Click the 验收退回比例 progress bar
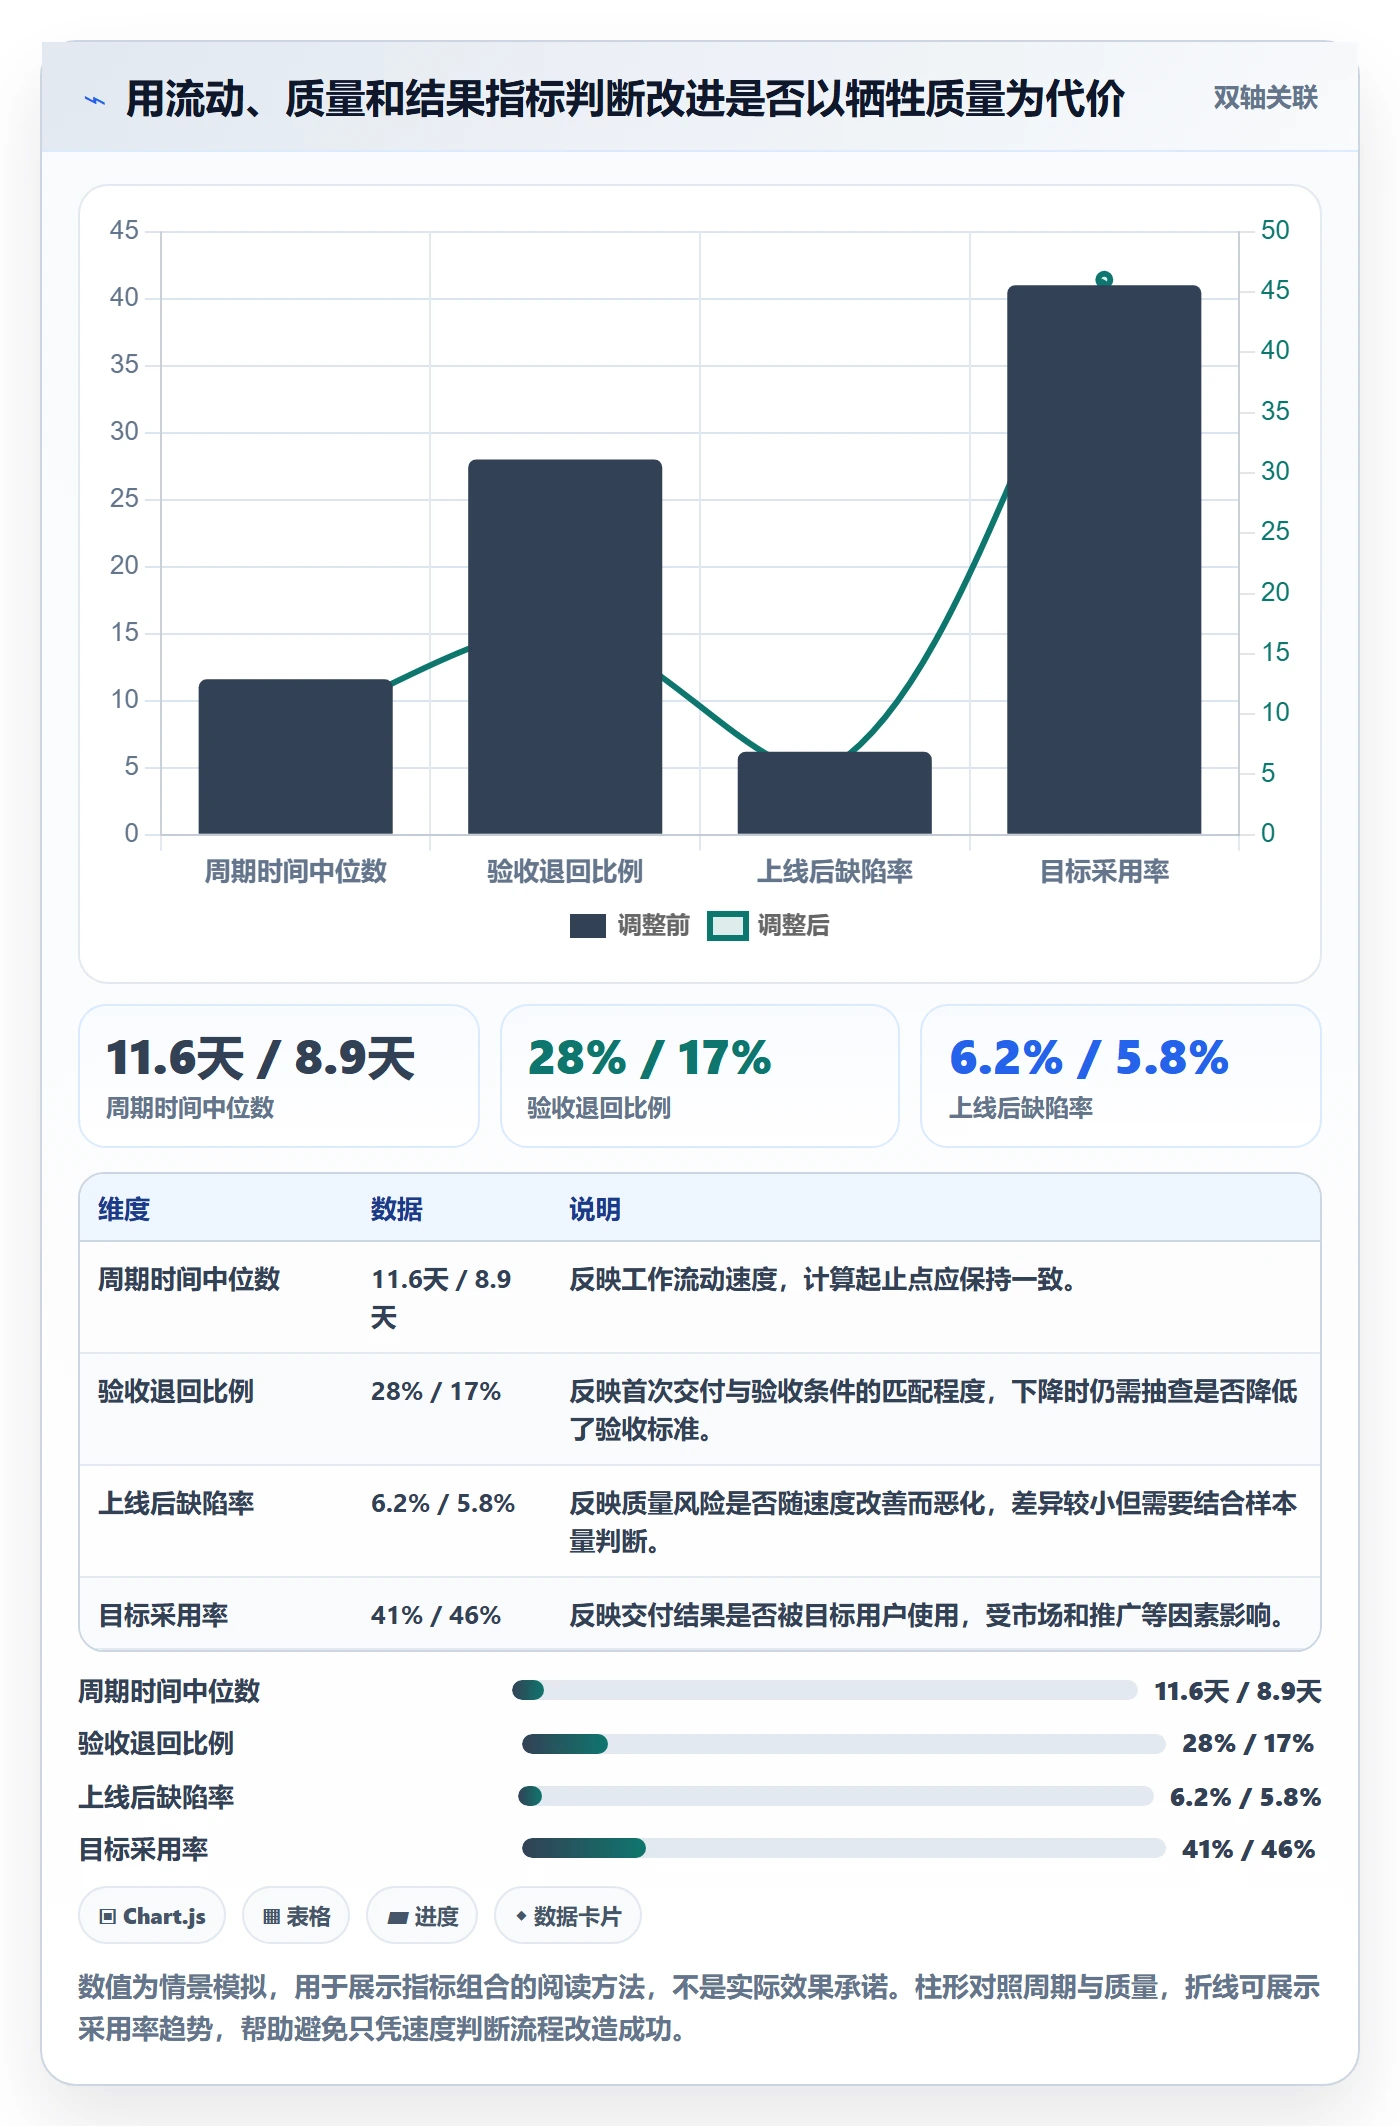 (x=844, y=1744)
